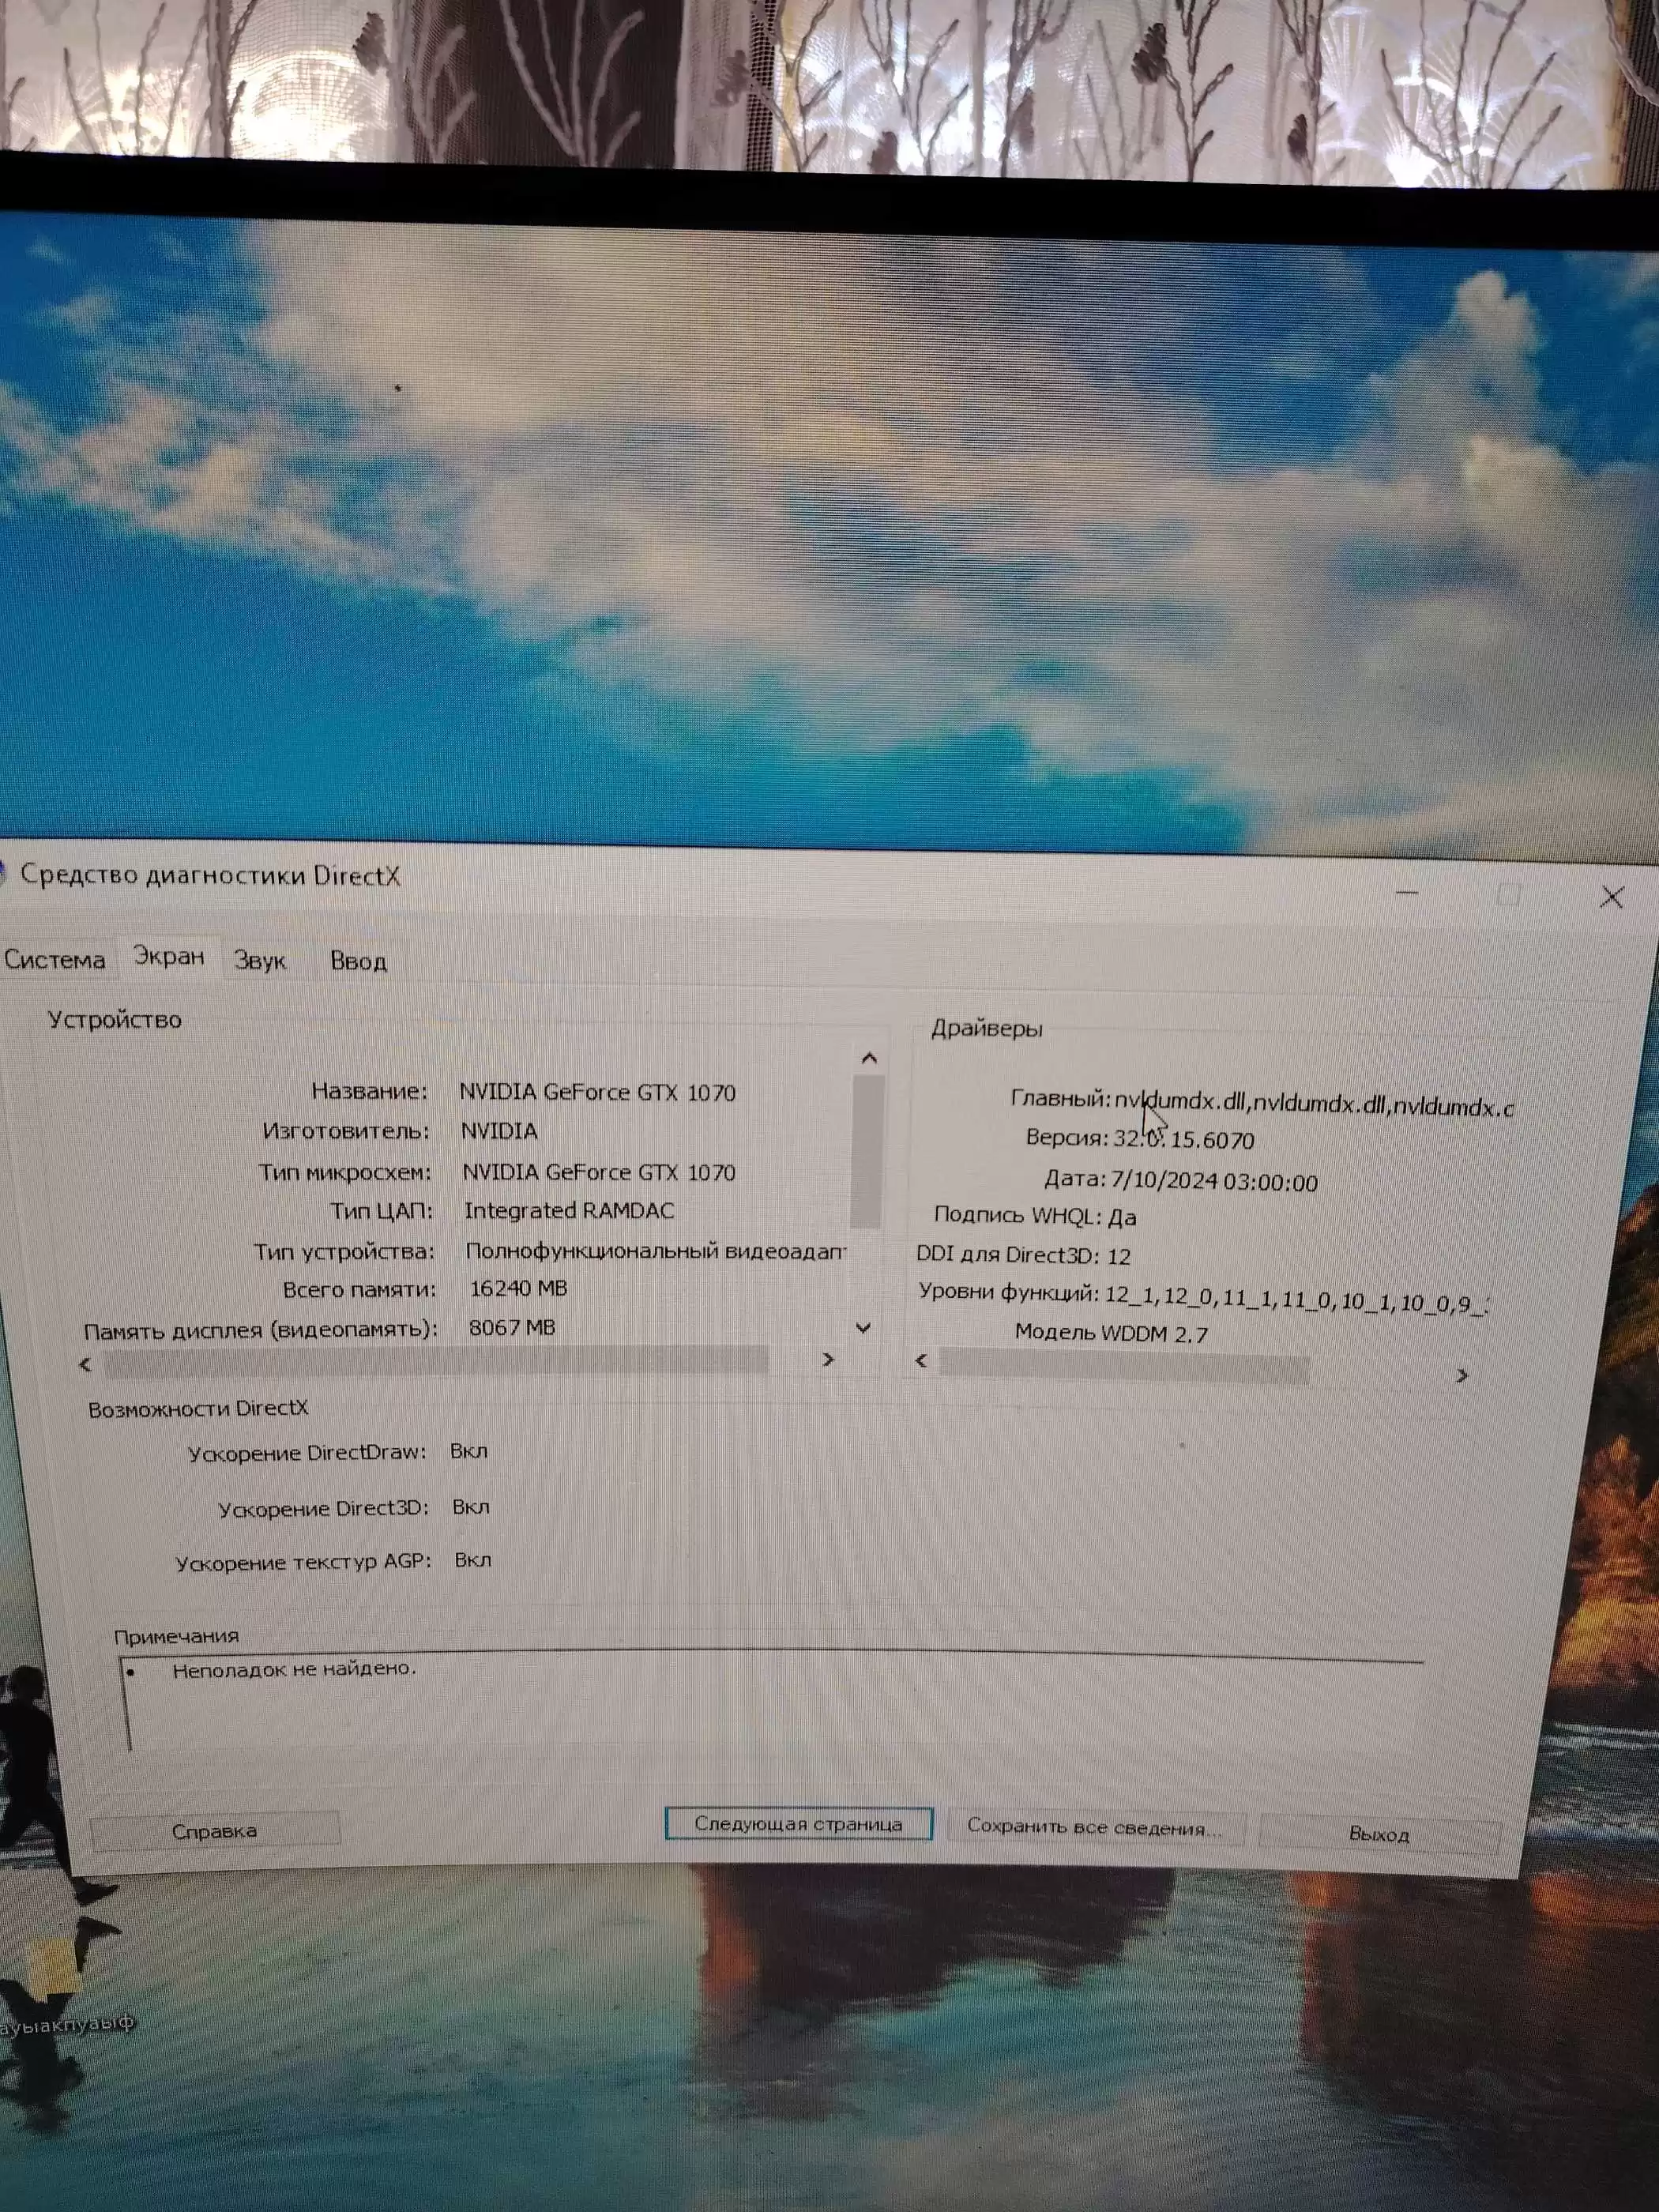The width and height of the screenshot is (1659, 2212).
Task: Click the Устройство vertical scrollbar thumb
Action: (867, 1150)
